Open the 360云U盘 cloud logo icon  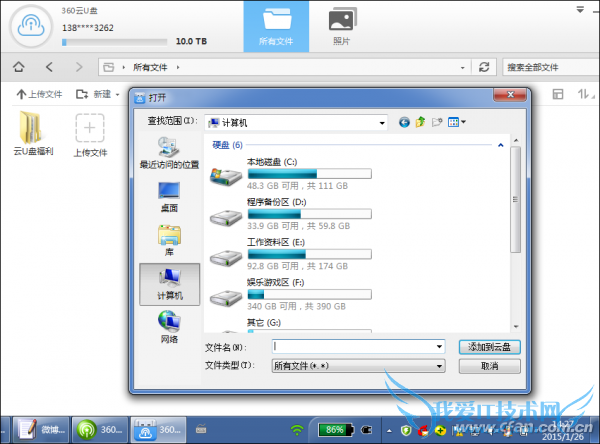click(x=31, y=26)
